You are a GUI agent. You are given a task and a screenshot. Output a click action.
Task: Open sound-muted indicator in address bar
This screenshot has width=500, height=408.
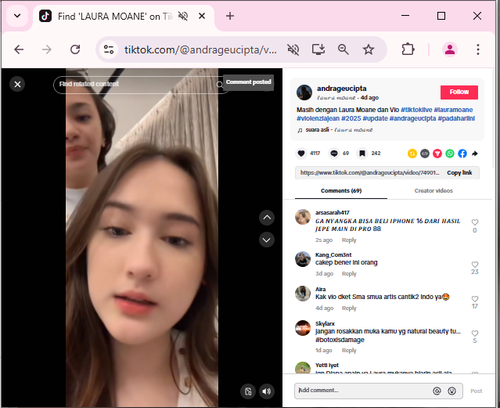point(293,50)
